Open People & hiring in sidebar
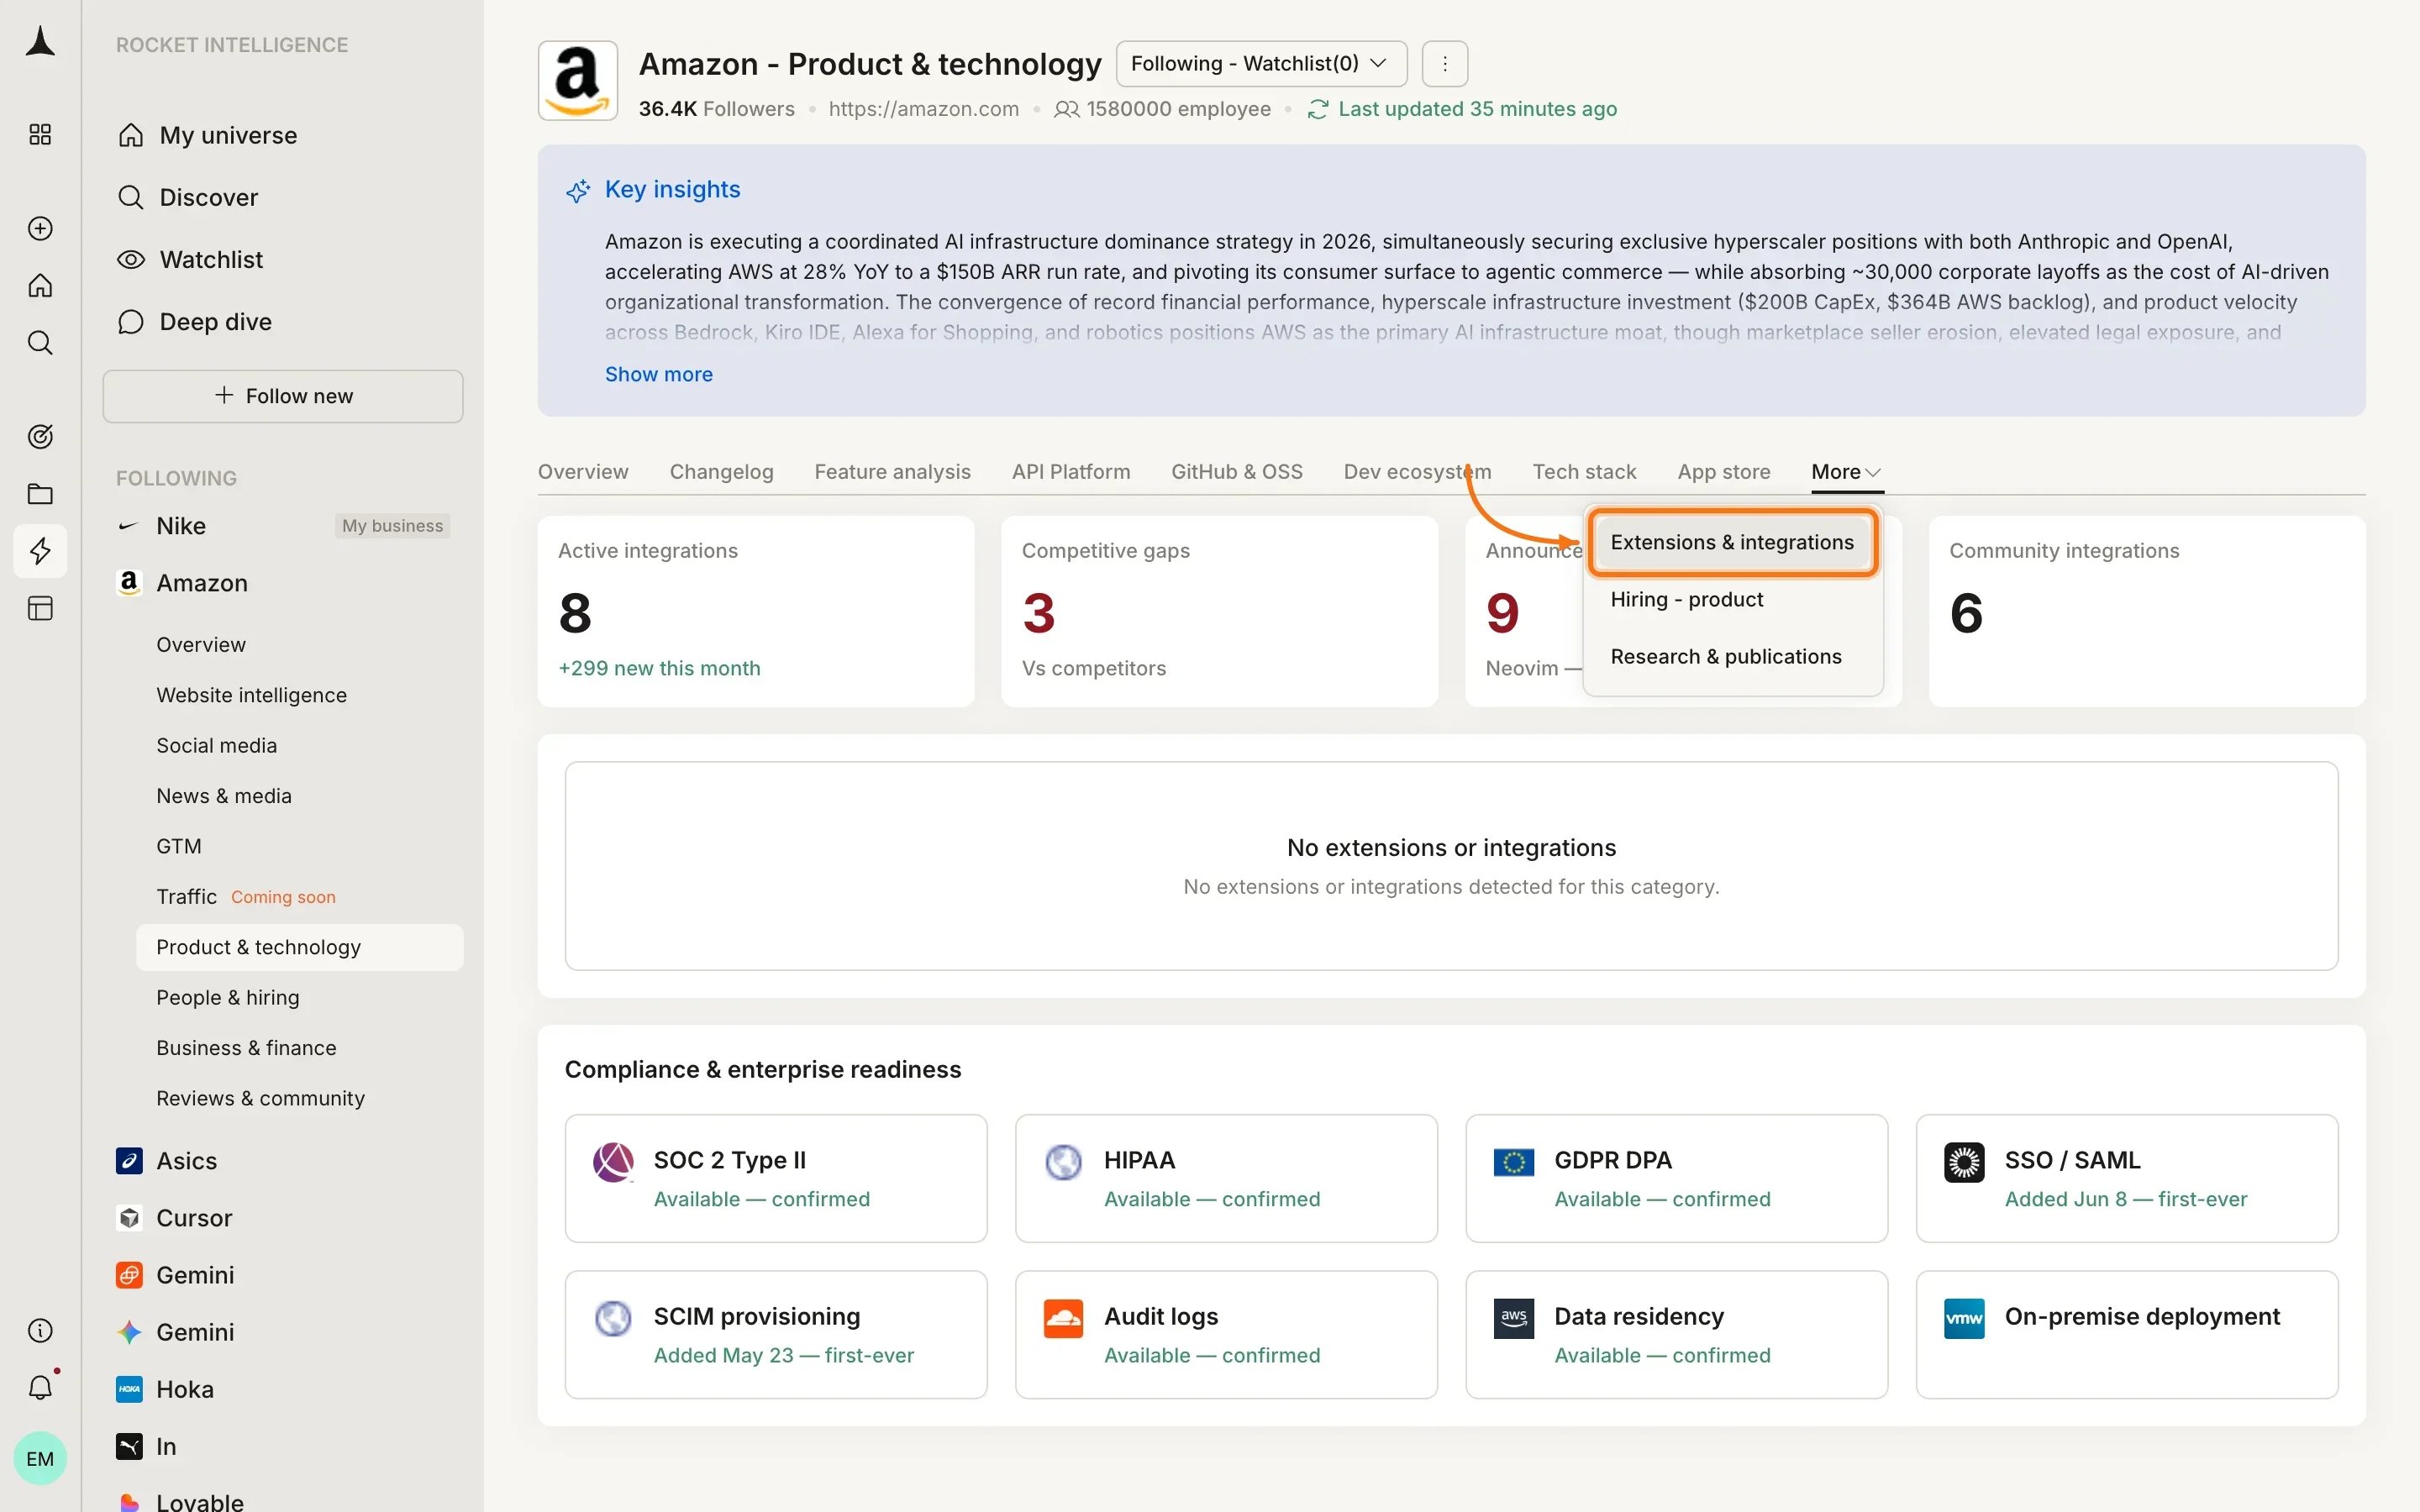Viewport: 2420px width, 1512px height. tap(300, 997)
